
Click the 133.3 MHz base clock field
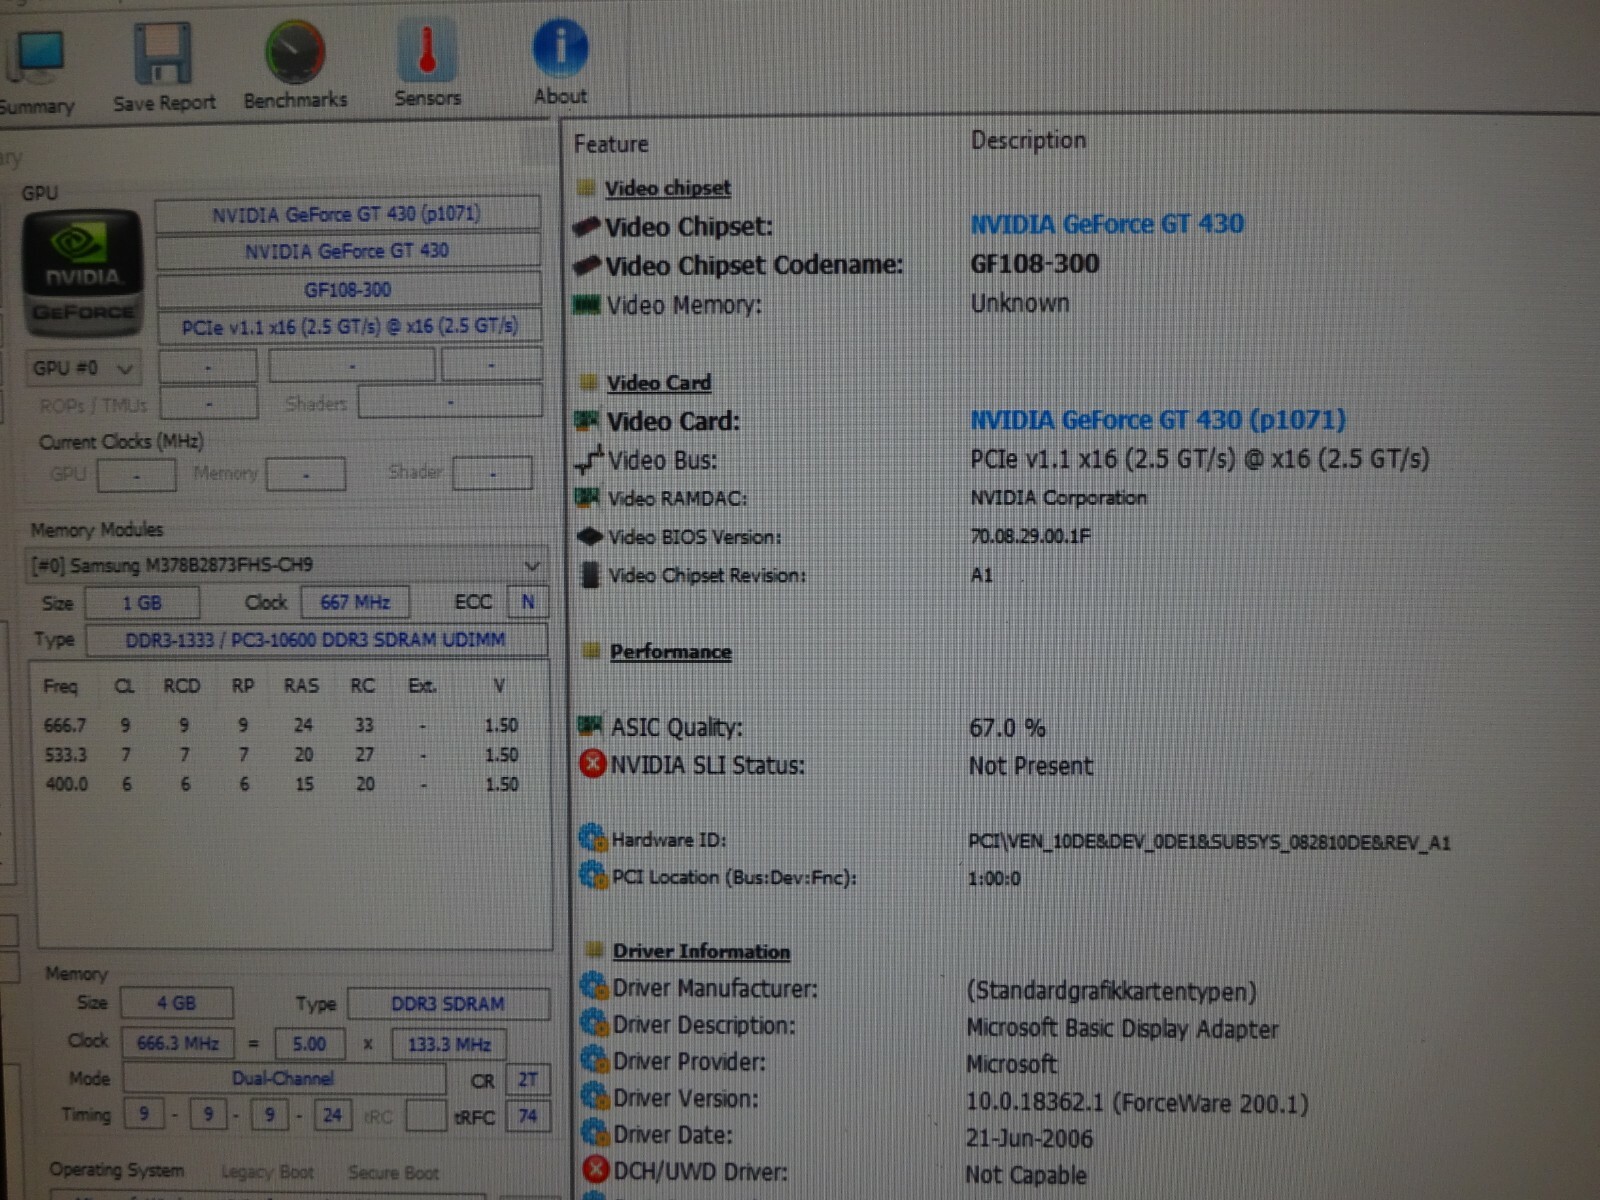click(x=448, y=1045)
